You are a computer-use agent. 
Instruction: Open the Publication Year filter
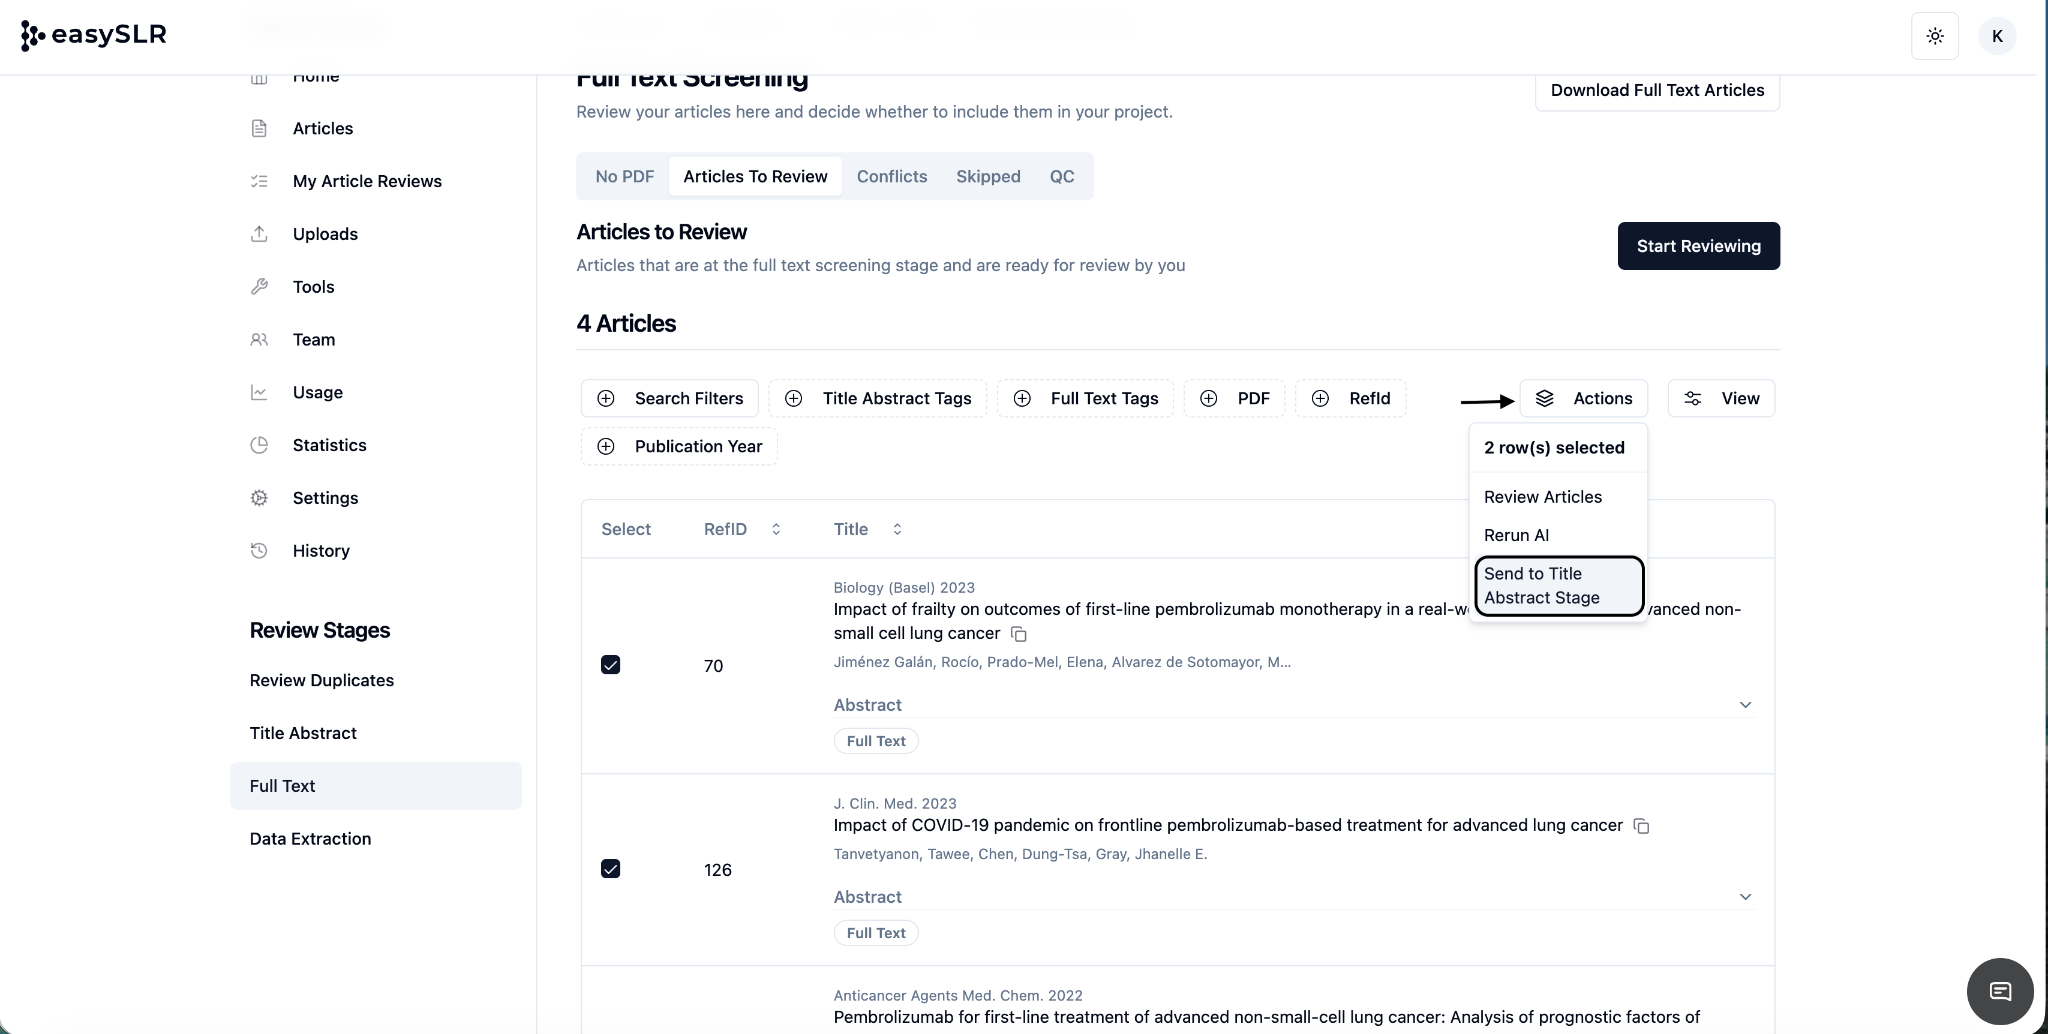[x=680, y=446]
